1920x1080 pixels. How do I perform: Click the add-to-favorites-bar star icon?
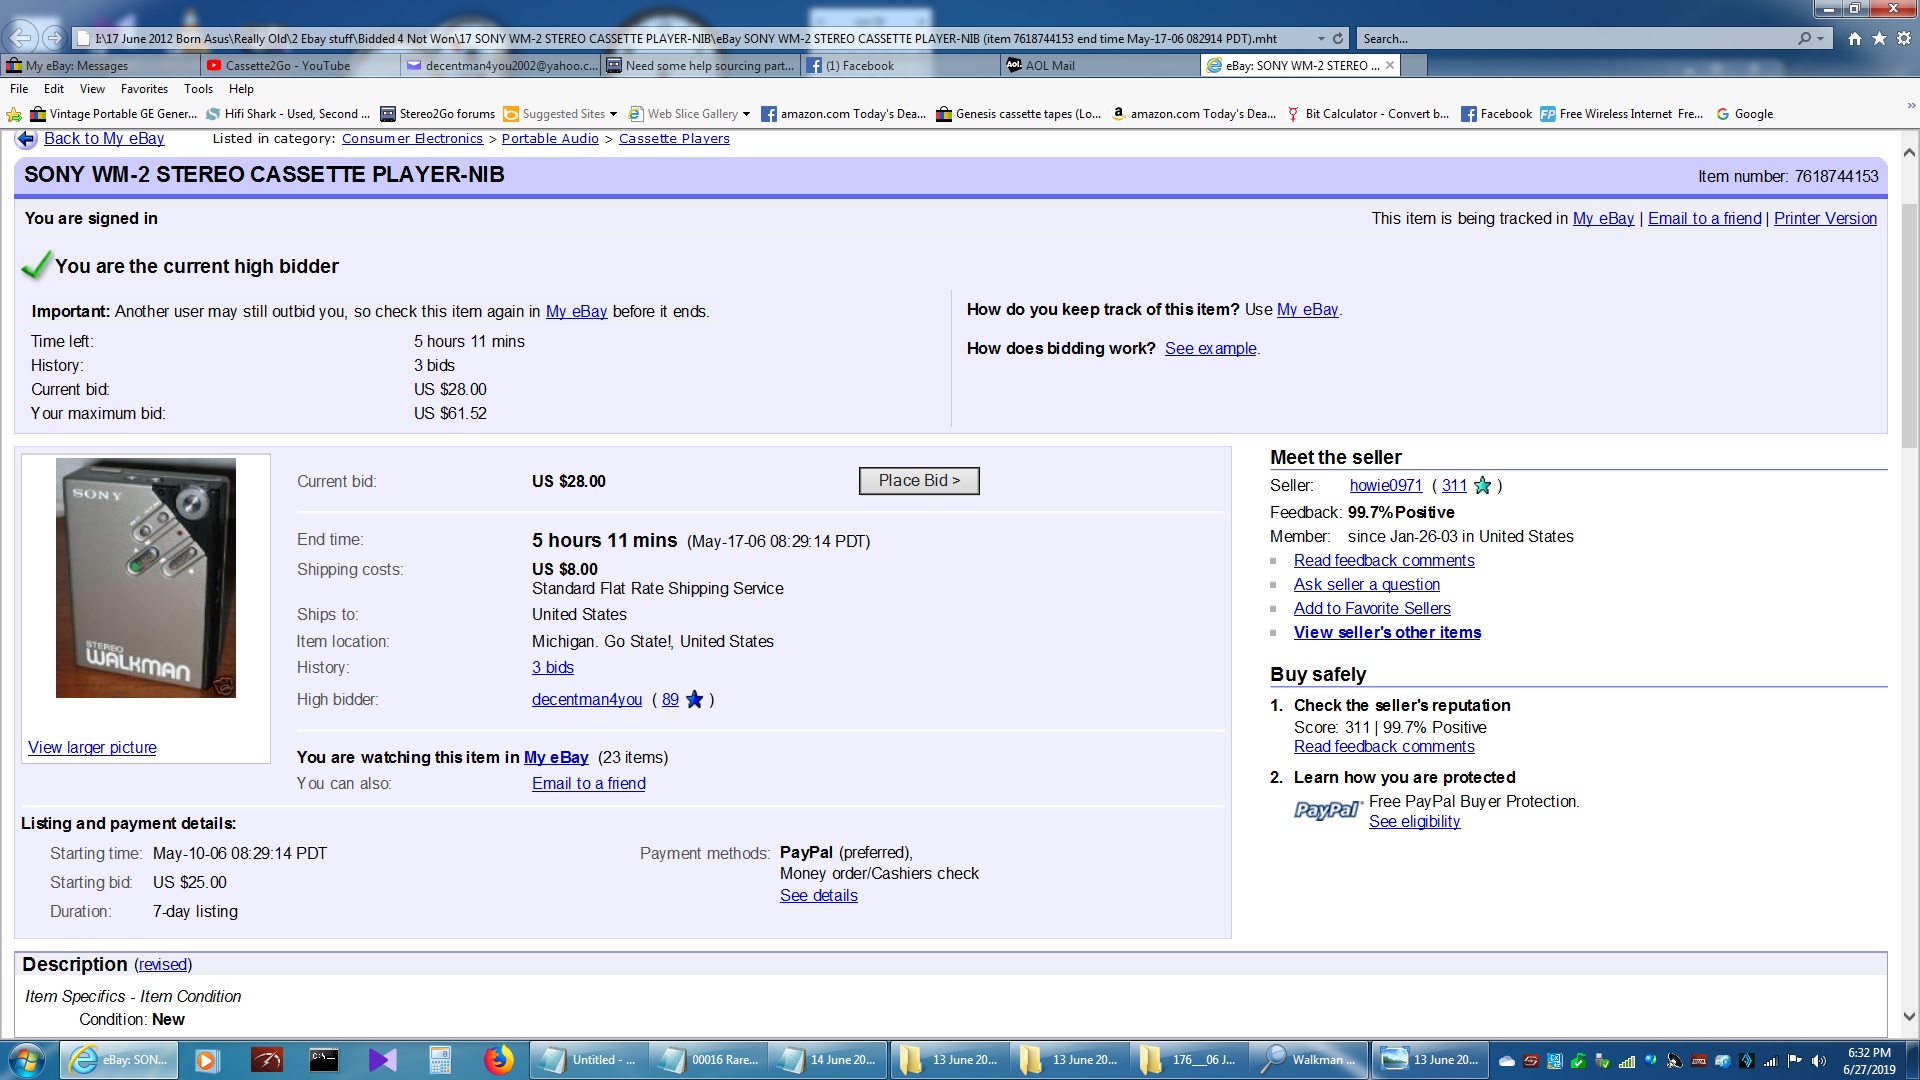(14, 114)
